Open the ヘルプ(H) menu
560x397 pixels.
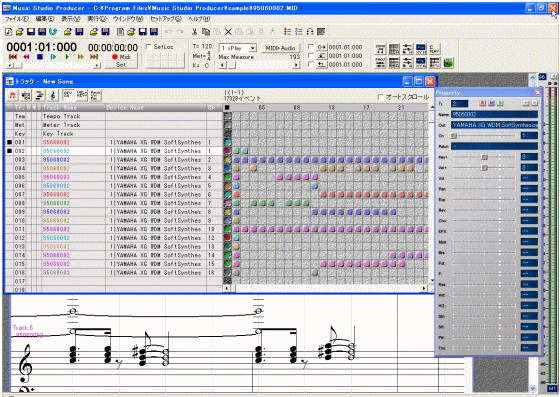tap(199, 19)
